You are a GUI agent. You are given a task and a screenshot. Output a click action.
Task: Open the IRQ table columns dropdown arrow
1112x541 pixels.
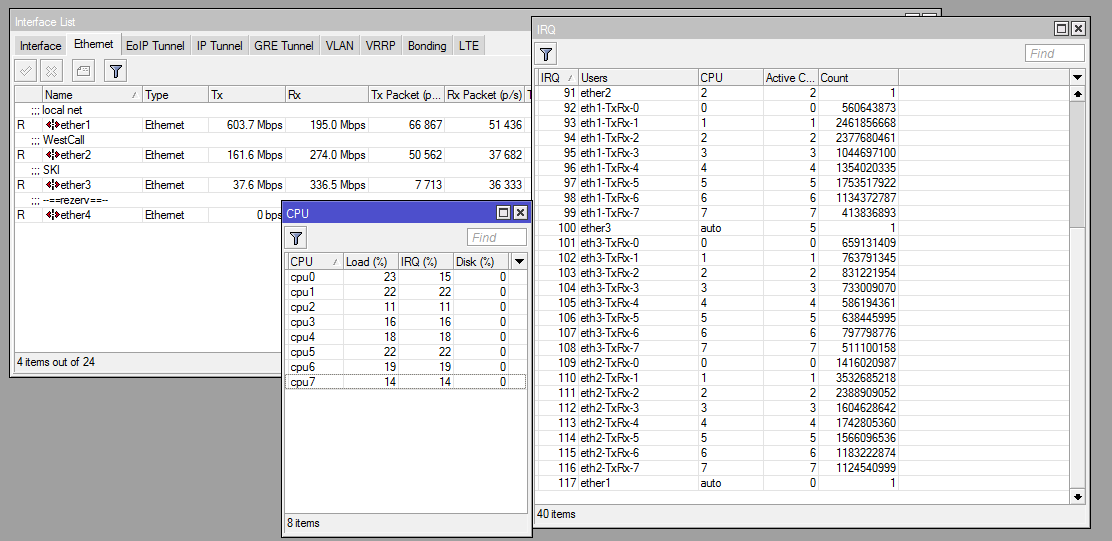(1077, 77)
